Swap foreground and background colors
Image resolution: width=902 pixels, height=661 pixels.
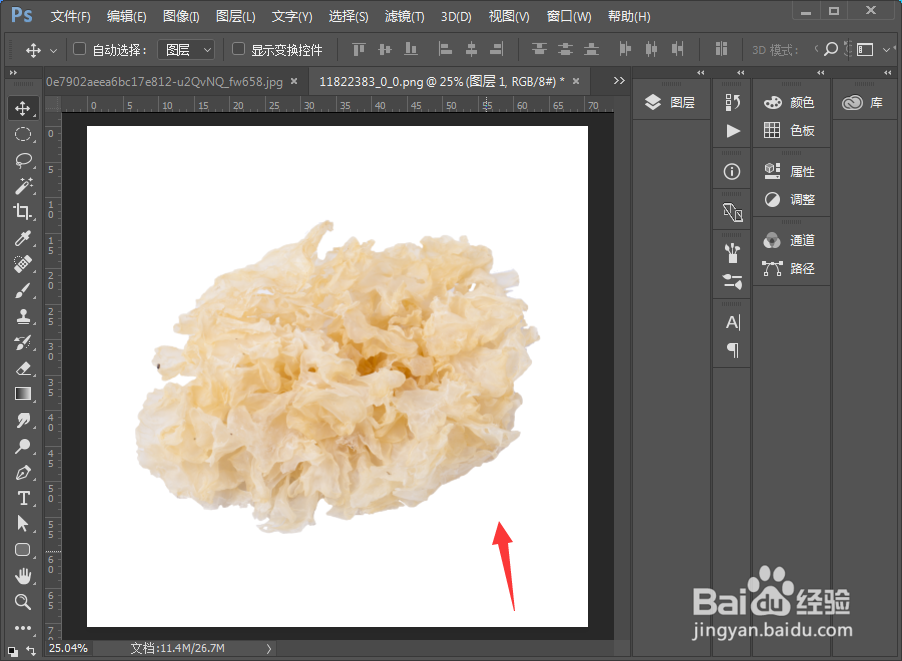pos(31,651)
